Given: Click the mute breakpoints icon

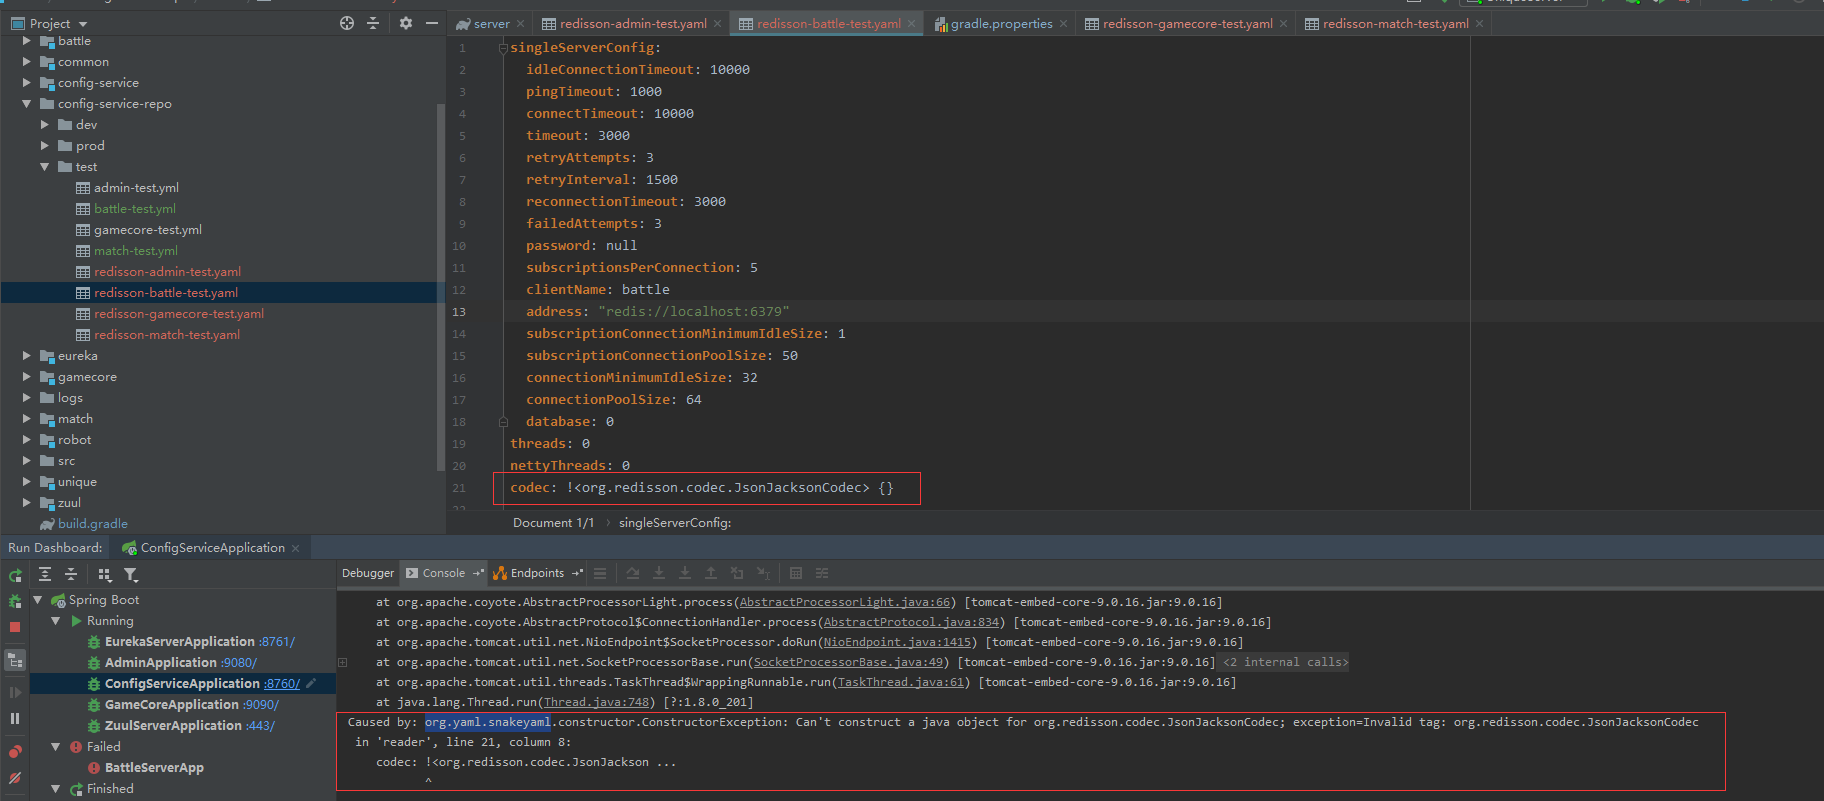Looking at the screenshot, I should coord(15,777).
